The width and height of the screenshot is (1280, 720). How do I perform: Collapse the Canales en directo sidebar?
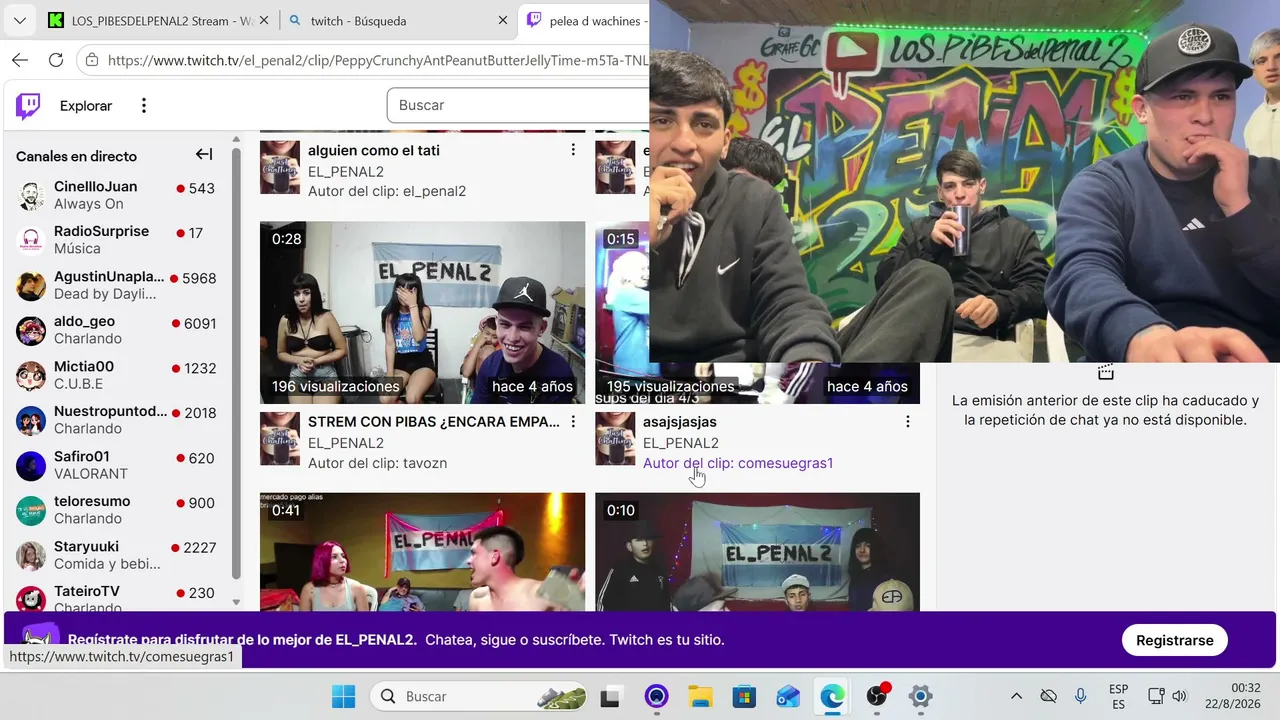pos(204,154)
